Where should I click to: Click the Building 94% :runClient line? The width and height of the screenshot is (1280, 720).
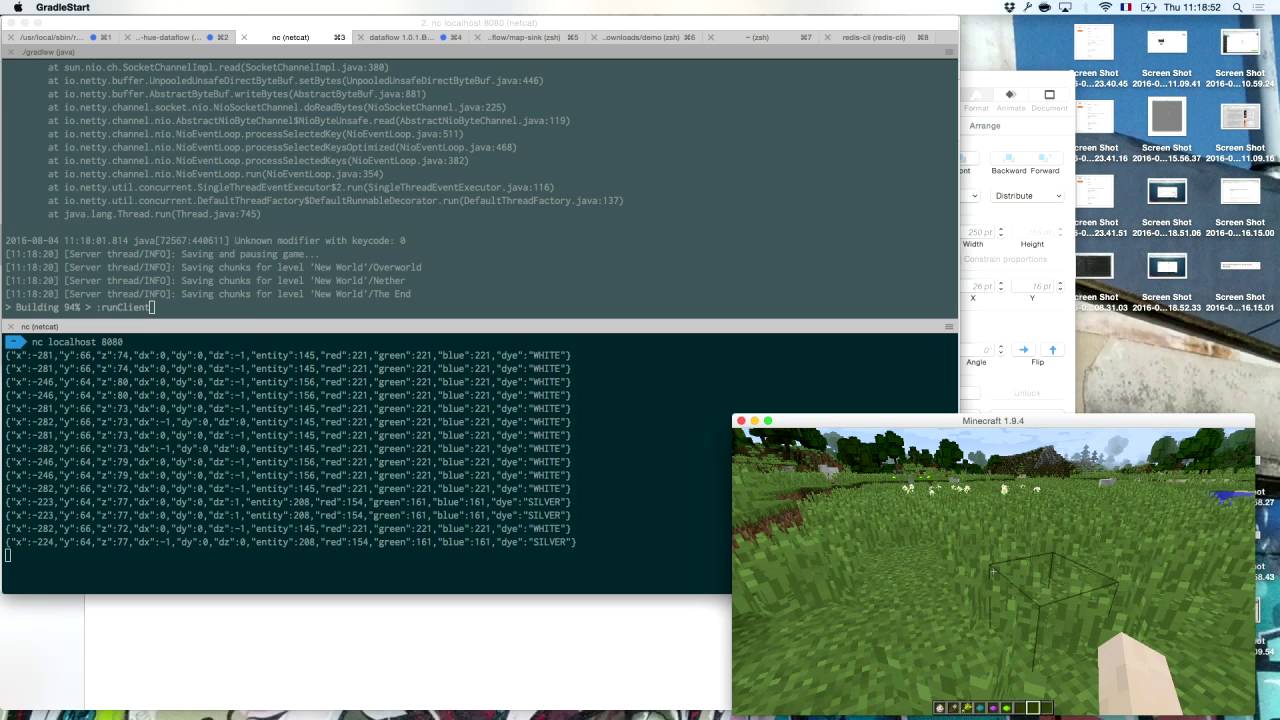click(80, 307)
